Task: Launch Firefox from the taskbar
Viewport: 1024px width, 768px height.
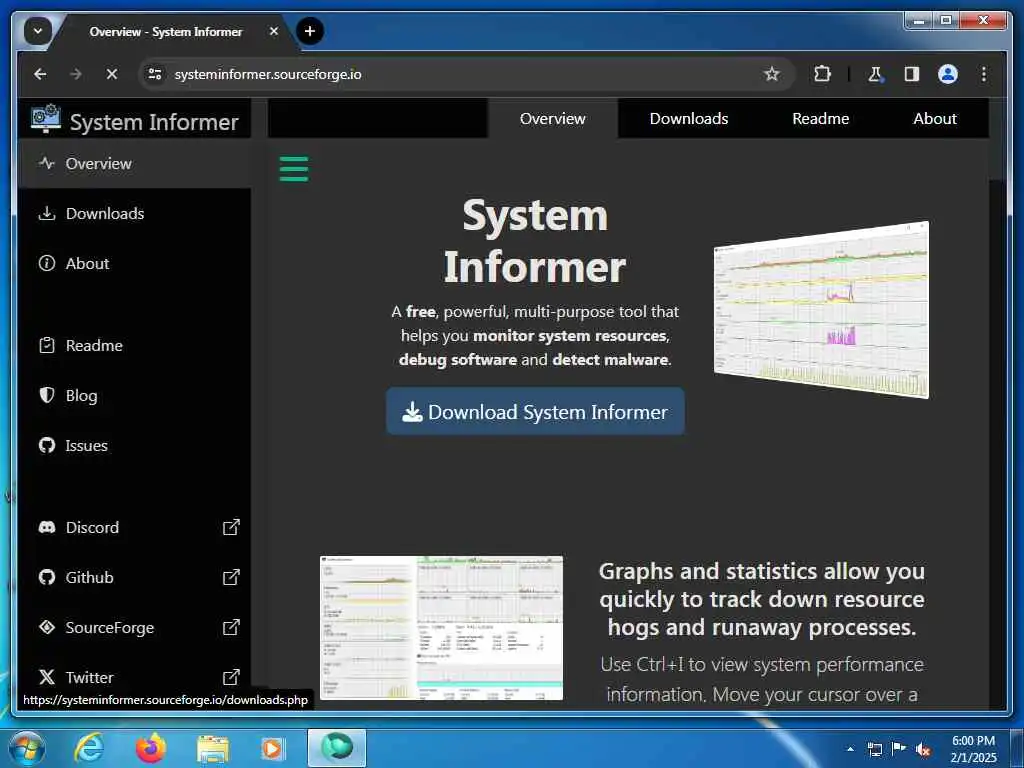Action: click(x=150, y=748)
